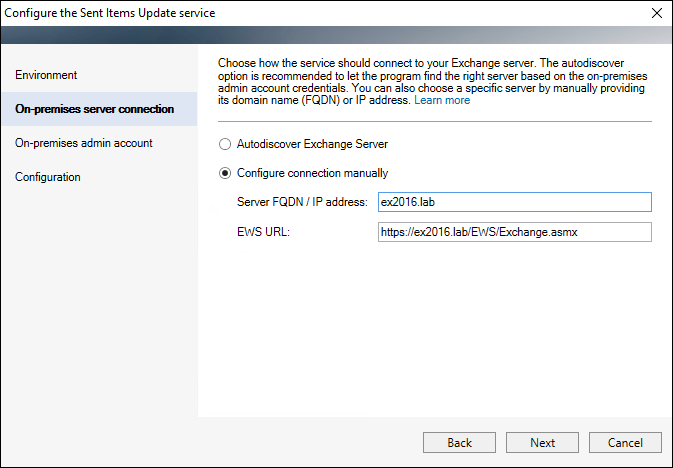Click the Autodiscover Exchange Server label text
Image resolution: width=673 pixels, height=468 pixels.
(312, 144)
